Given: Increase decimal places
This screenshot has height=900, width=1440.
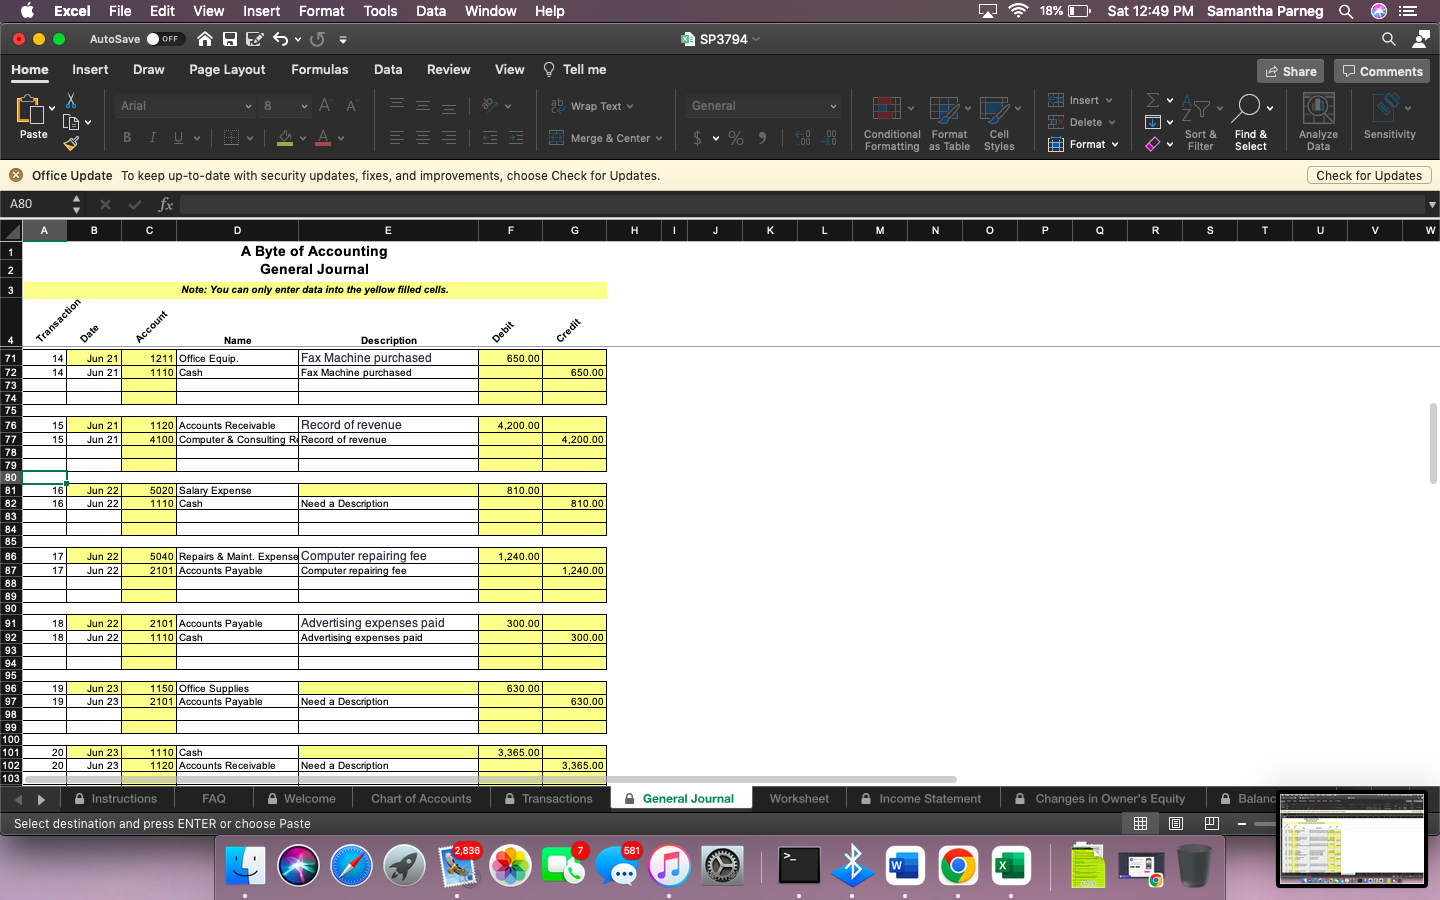Looking at the screenshot, I should pyautogui.click(x=802, y=138).
